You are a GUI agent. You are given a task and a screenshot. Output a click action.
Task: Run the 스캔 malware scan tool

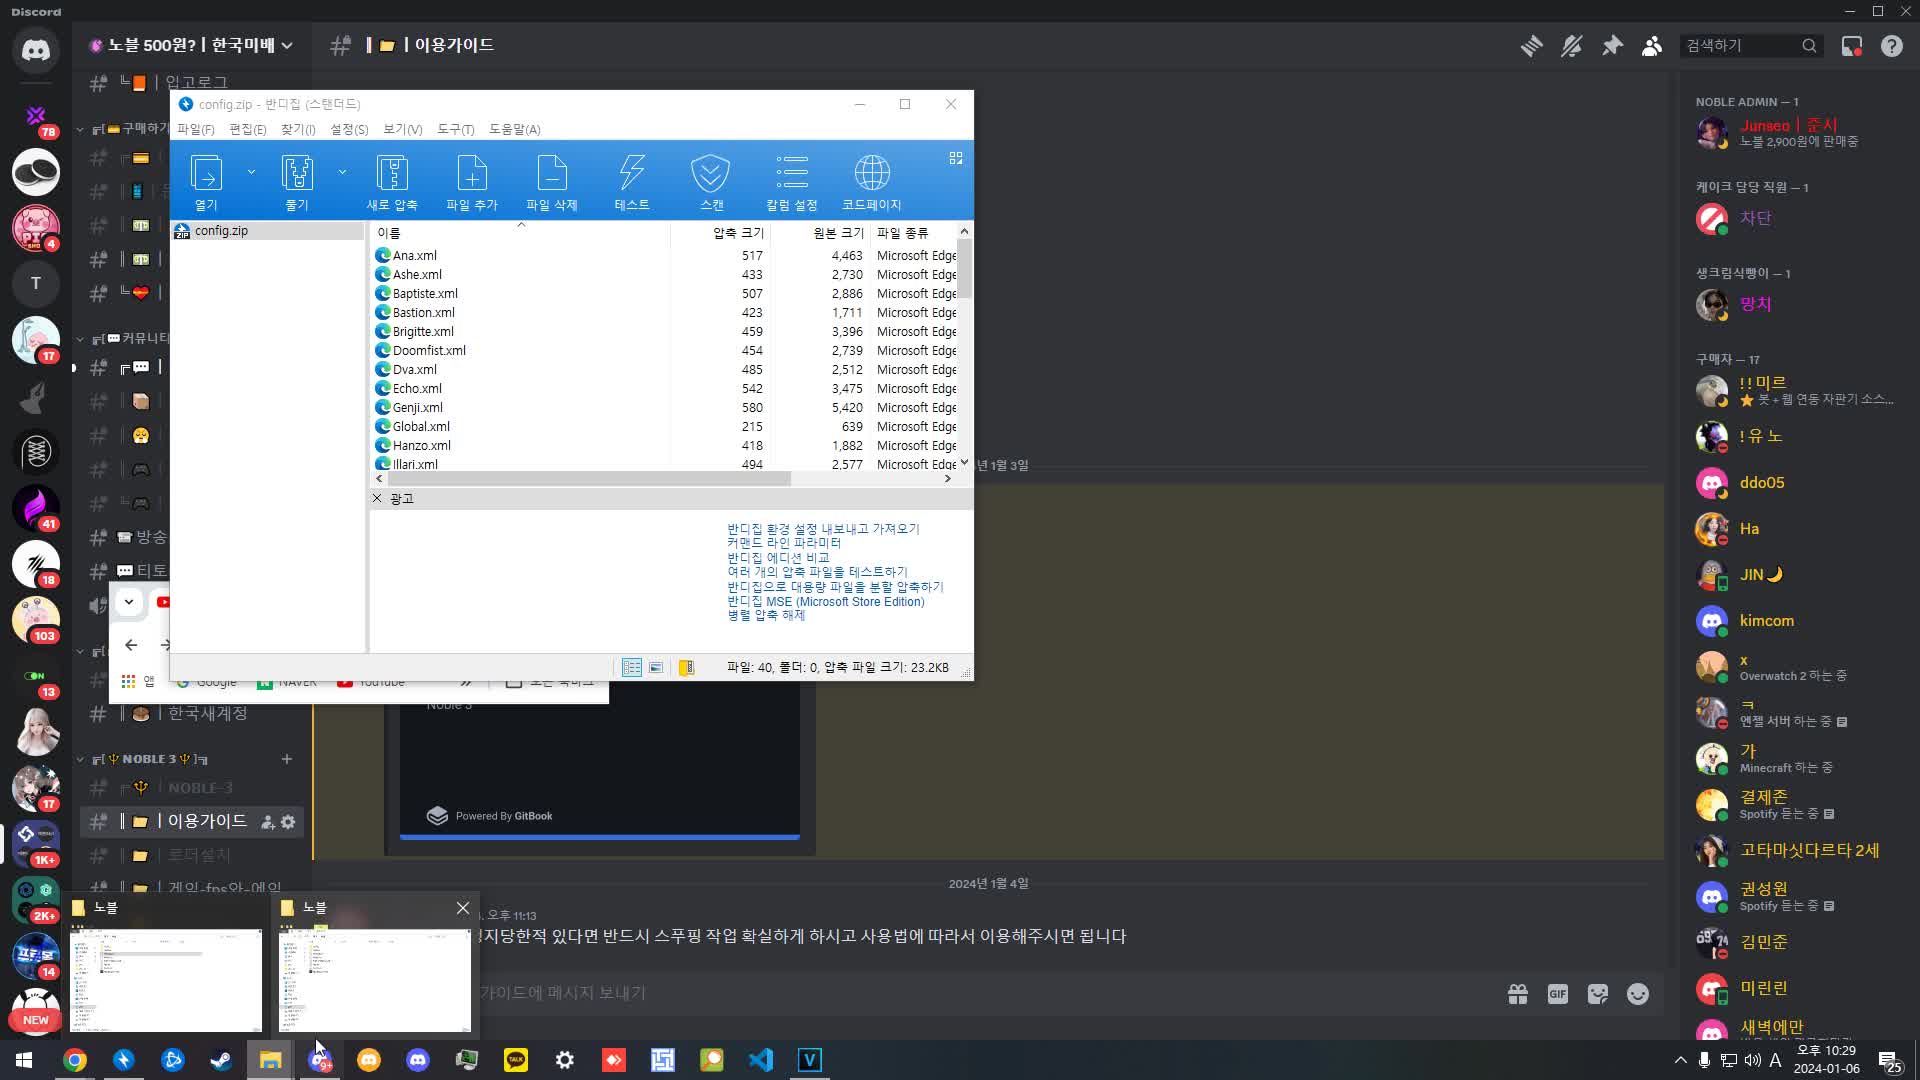tap(711, 180)
